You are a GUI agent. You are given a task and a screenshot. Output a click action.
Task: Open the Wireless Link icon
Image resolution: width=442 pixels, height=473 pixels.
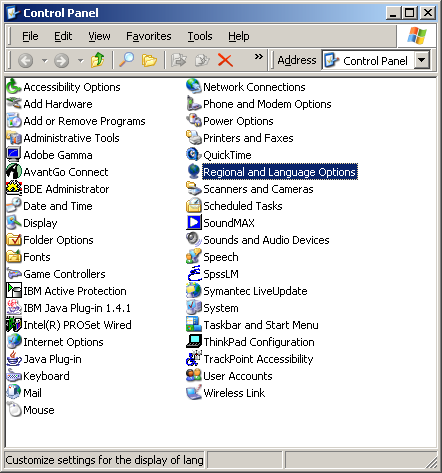pyautogui.click(x=194, y=393)
